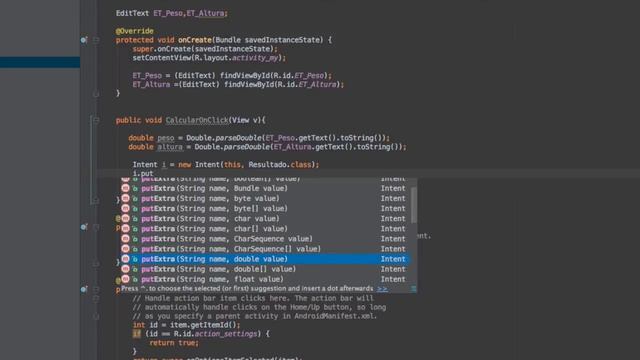Image resolution: width=640 pixels, height=360 pixels.
Task: Click comment about Home/Up button
Action: tap(259, 307)
